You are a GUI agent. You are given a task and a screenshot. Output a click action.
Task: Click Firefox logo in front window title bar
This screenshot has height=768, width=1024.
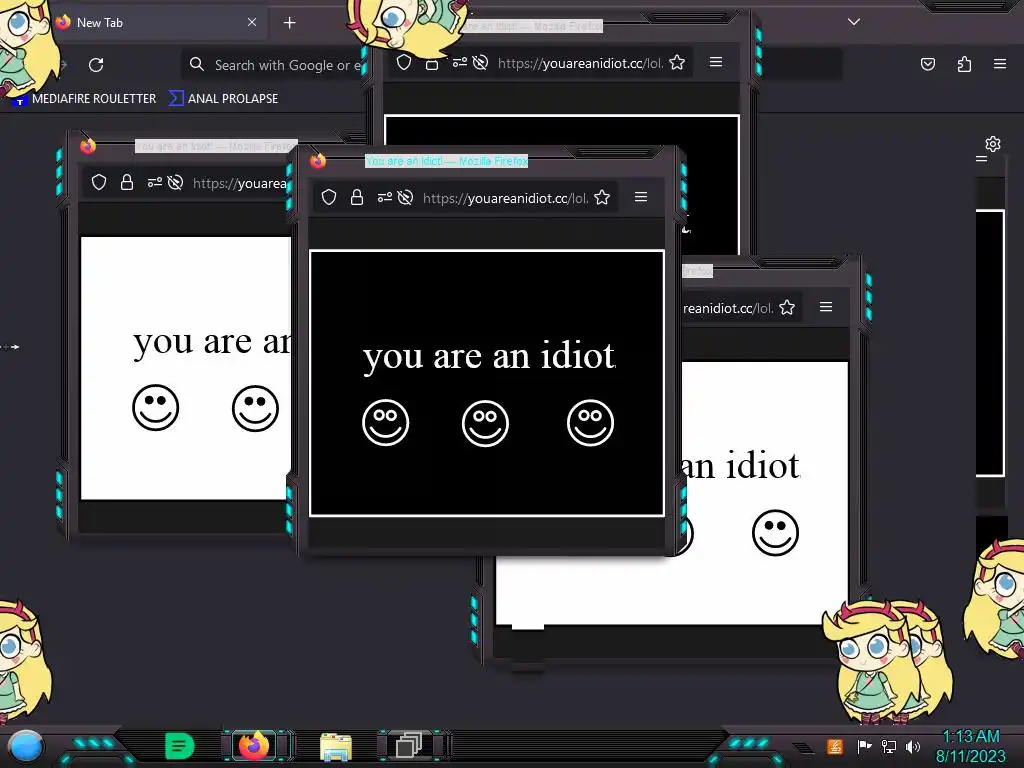pos(318,161)
